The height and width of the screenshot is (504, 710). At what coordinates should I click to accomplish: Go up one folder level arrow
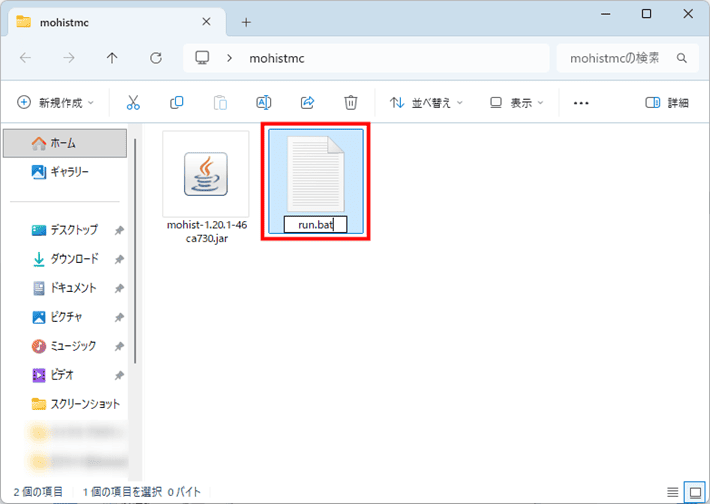(112, 58)
